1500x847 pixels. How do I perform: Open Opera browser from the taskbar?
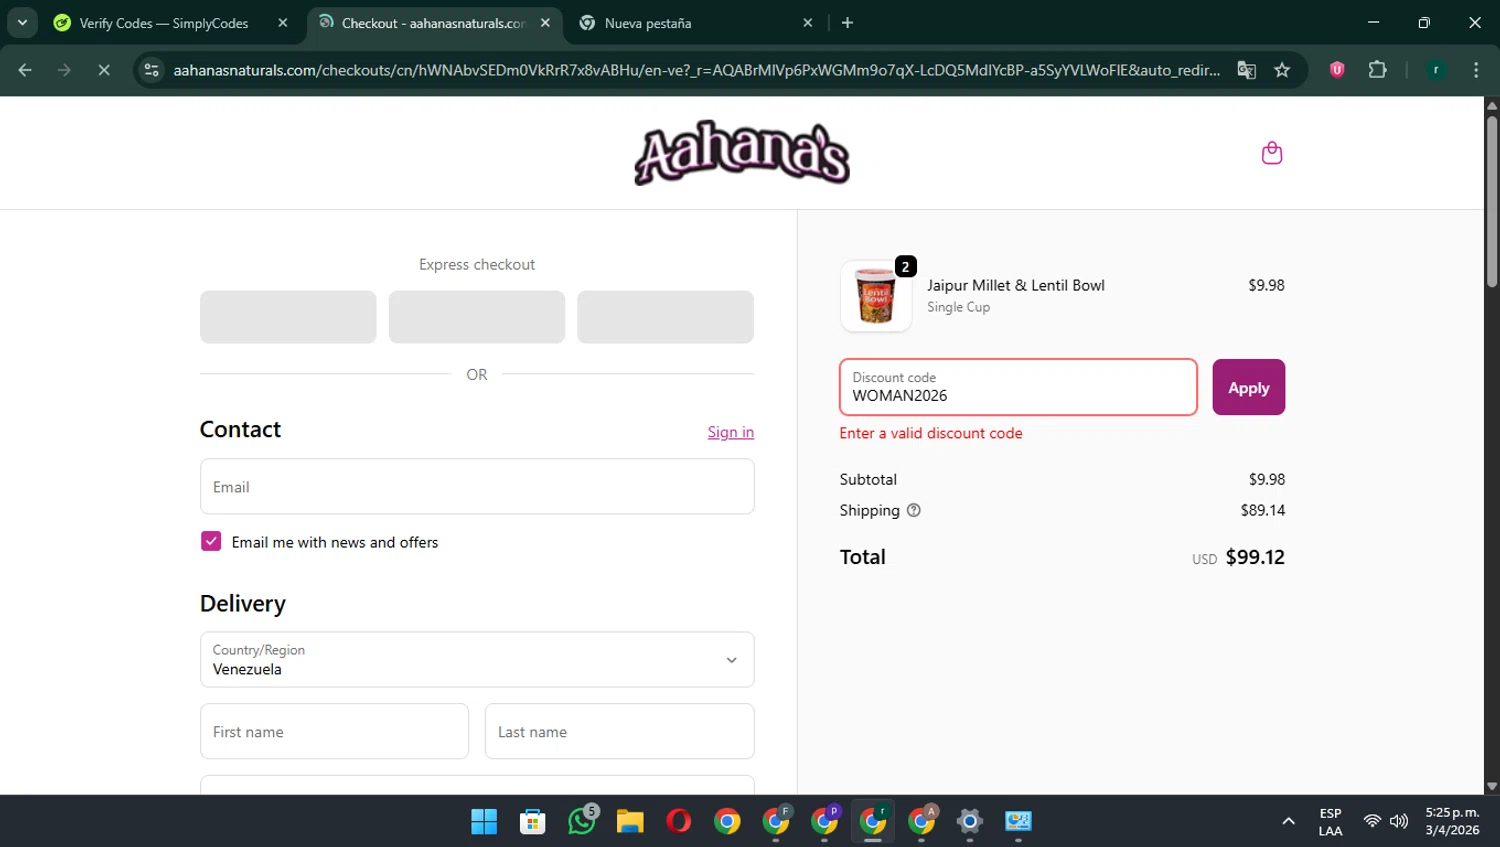click(678, 822)
